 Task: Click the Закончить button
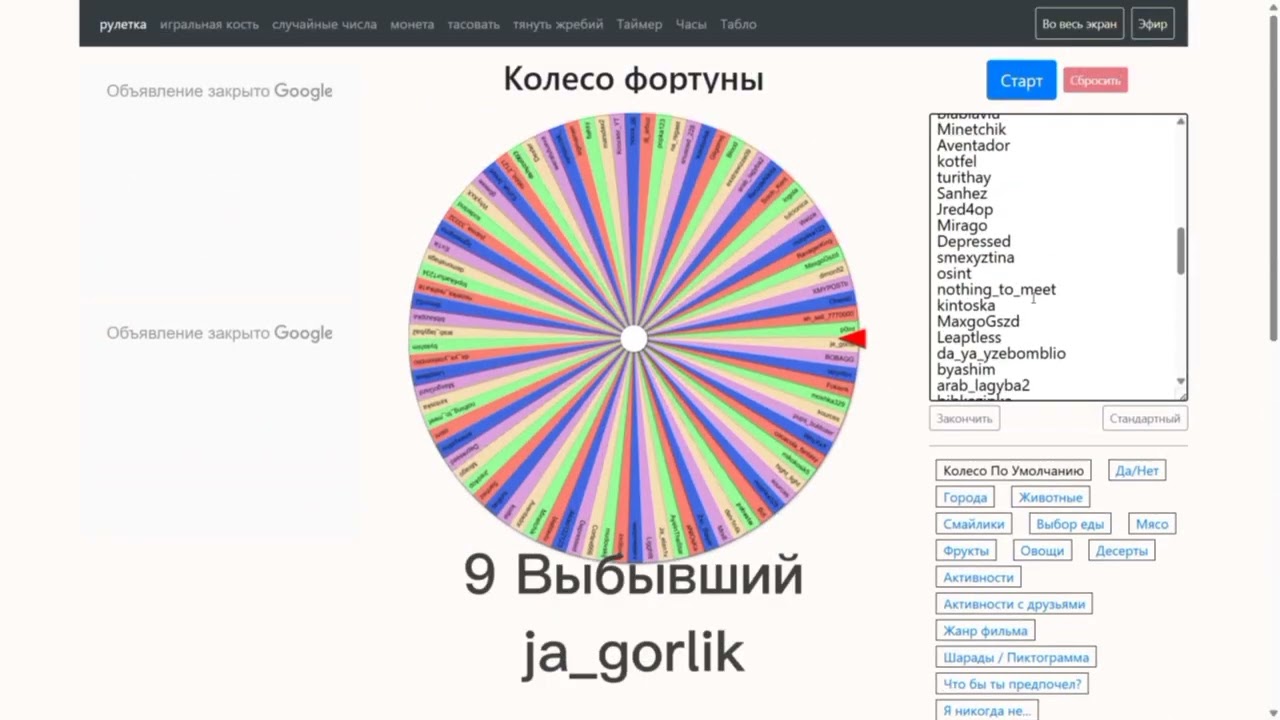[x=964, y=418]
